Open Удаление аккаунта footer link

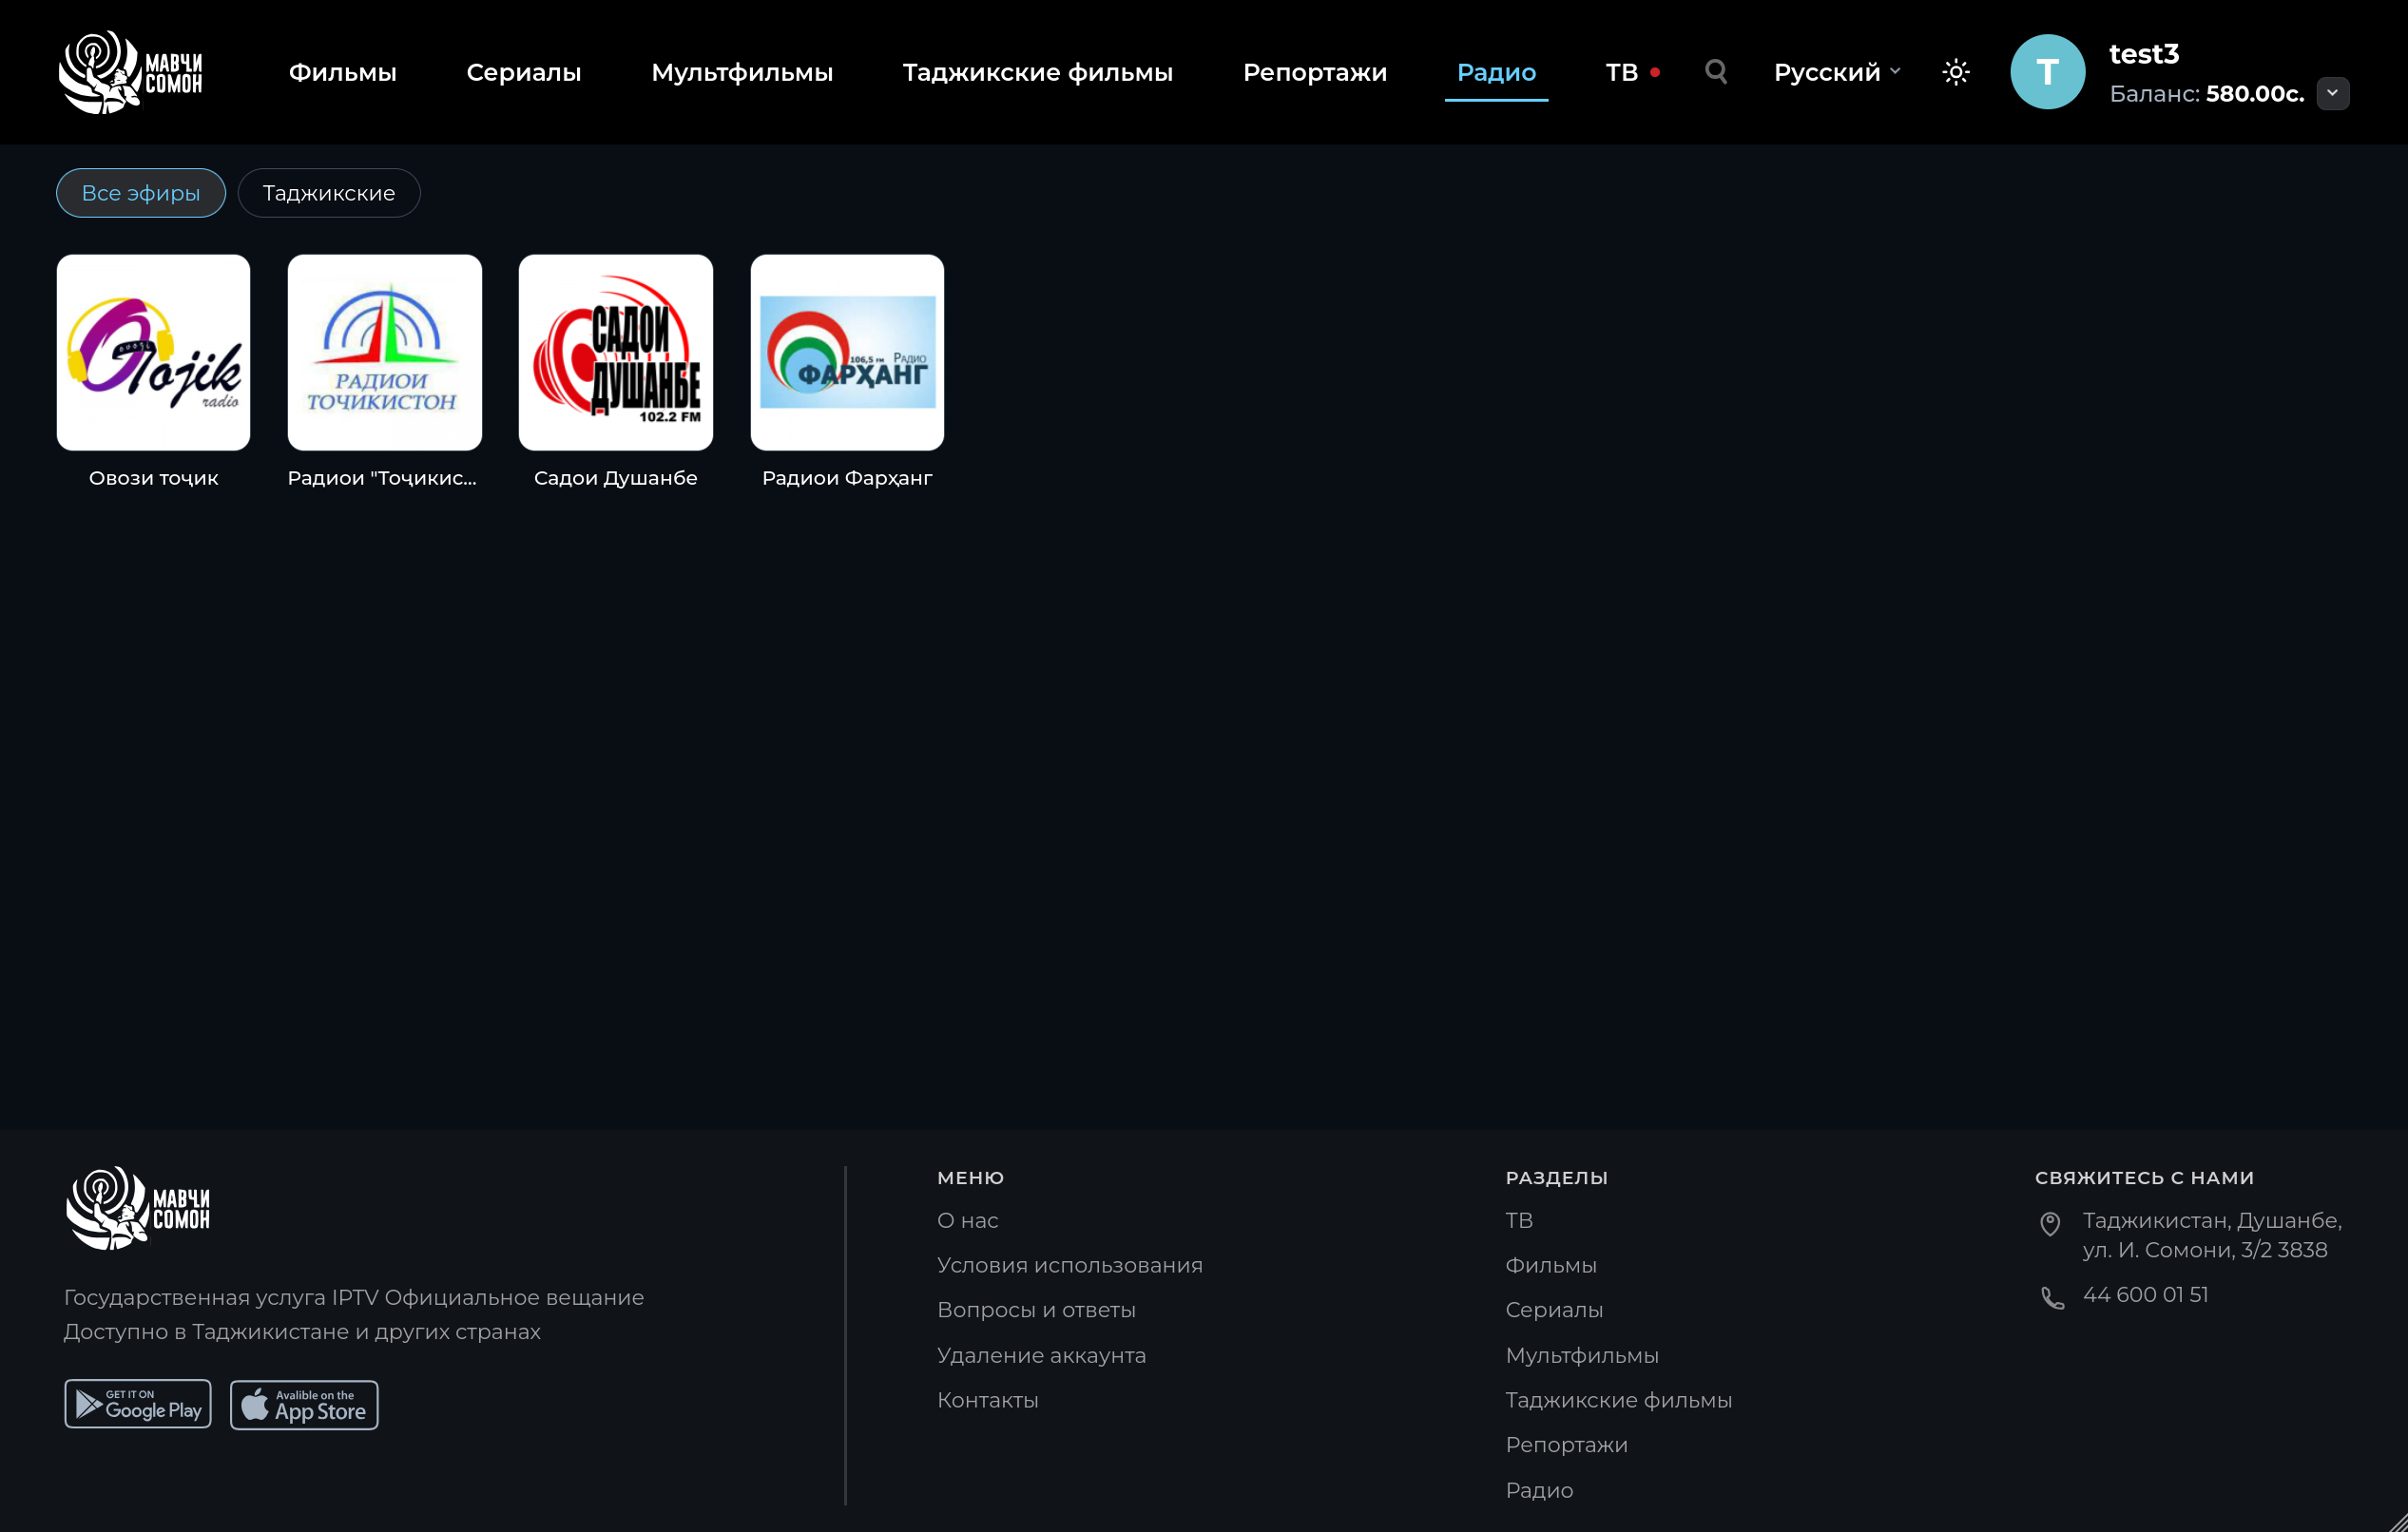coord(1041,1355)
